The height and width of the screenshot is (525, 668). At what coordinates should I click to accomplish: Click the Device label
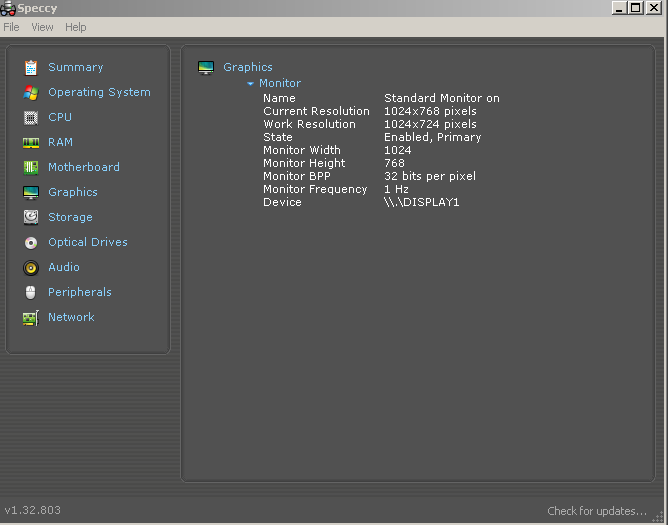(282, 202)
